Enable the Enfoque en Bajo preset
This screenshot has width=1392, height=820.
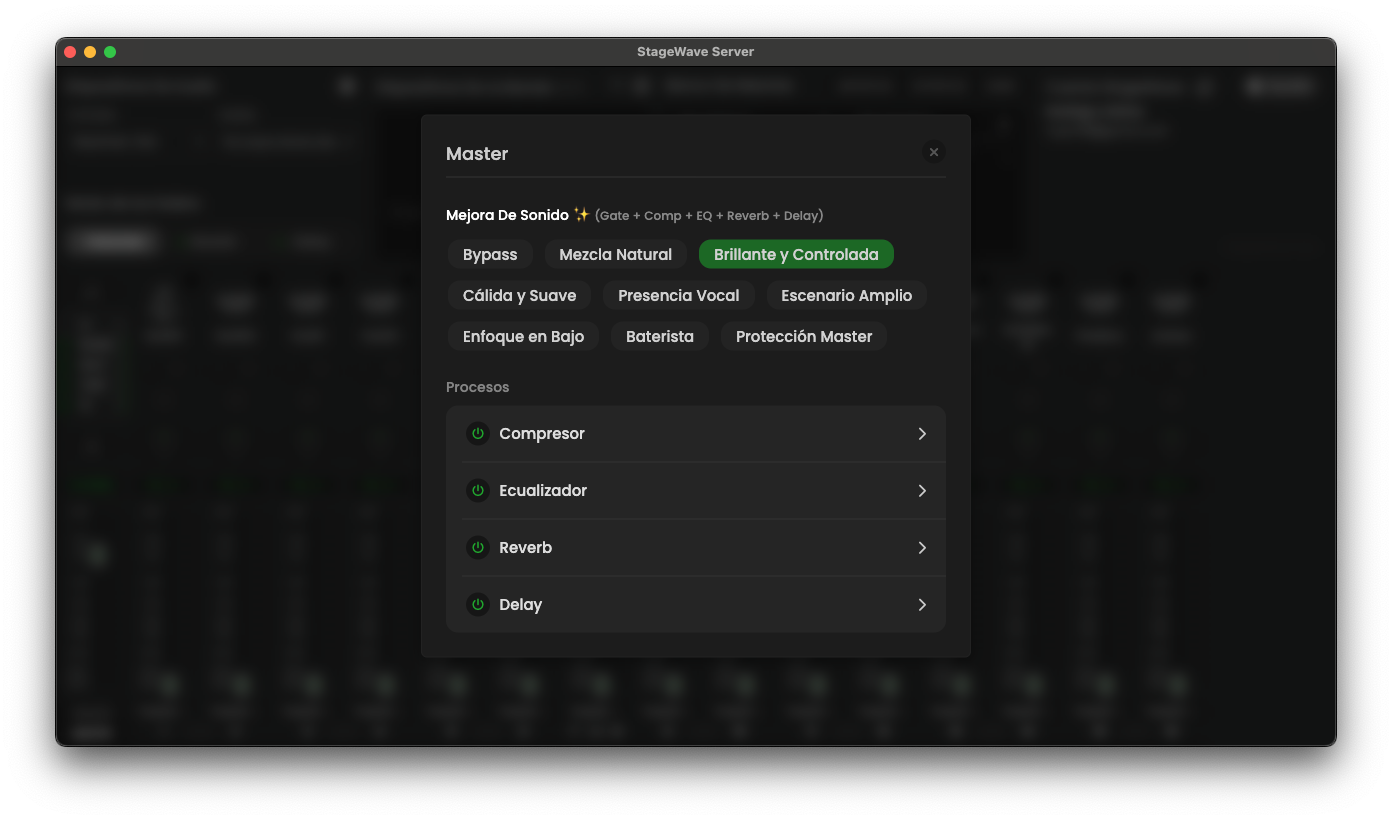coord(523,336)
